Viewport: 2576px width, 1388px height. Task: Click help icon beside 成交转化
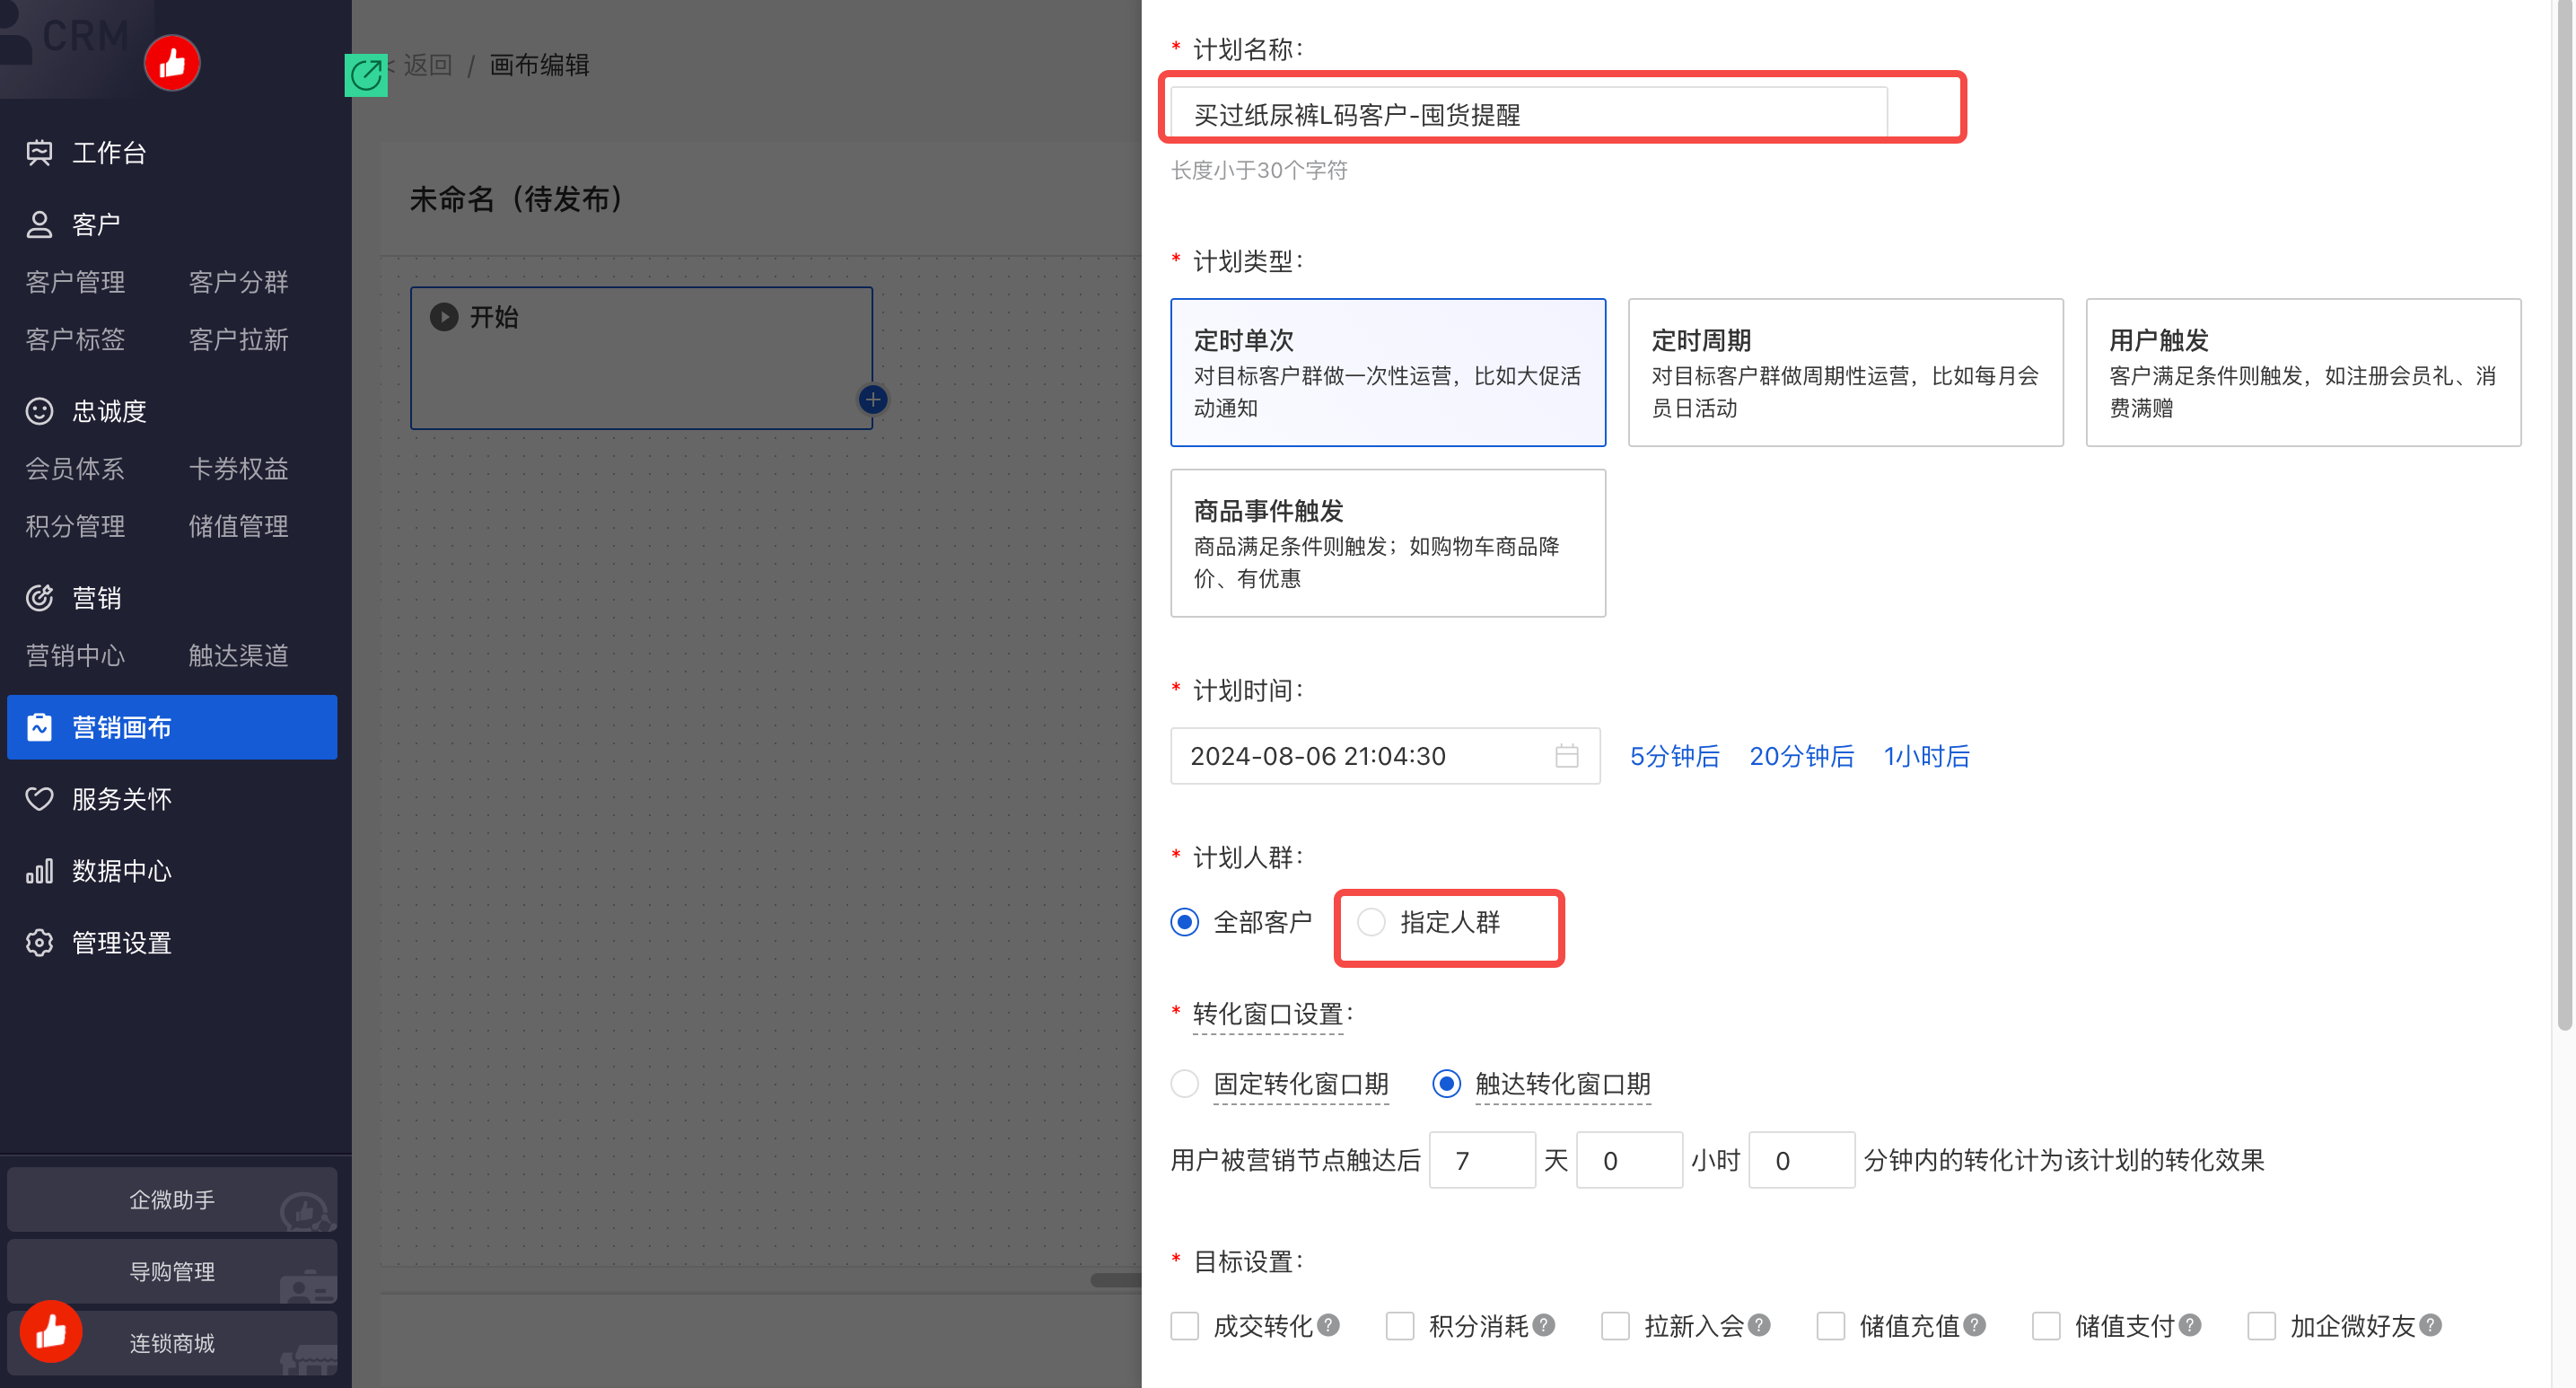click(x=1328, y=1325)
